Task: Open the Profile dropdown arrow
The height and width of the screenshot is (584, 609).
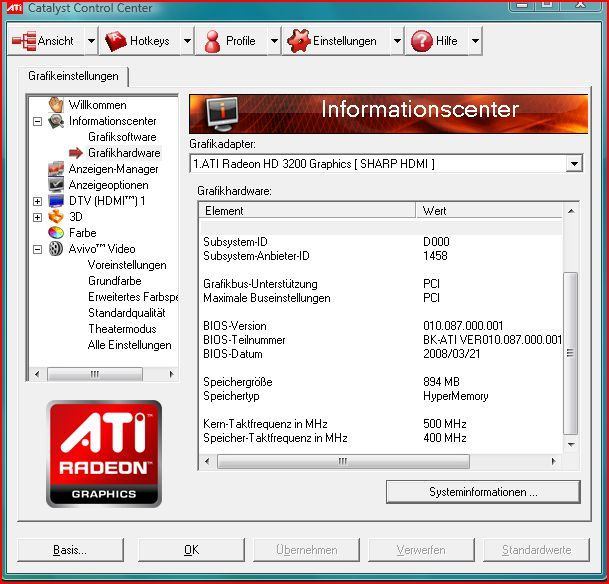Action: point(274,41)
